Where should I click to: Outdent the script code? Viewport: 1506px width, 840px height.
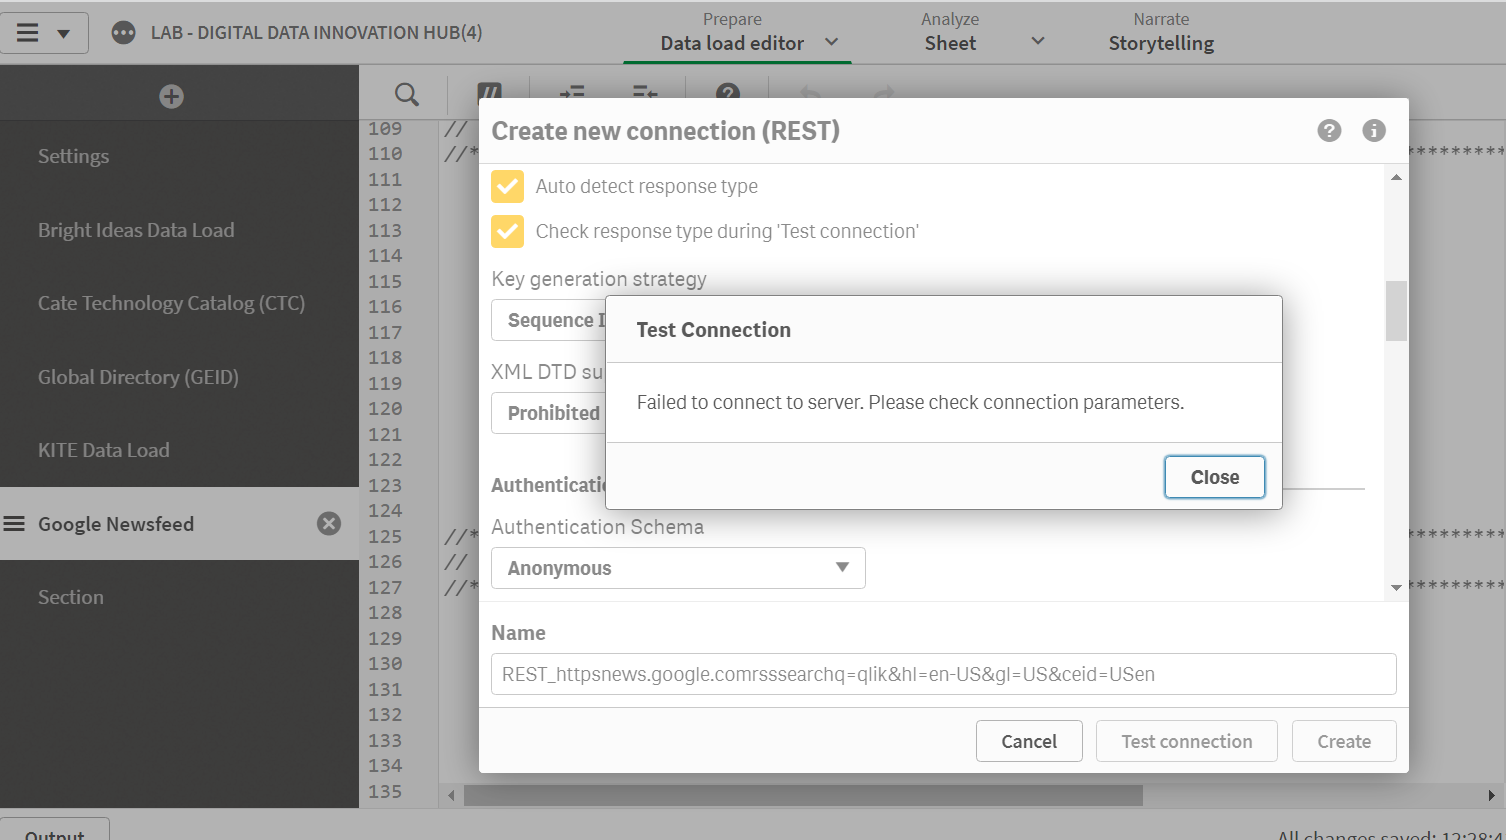pos(645,94)
